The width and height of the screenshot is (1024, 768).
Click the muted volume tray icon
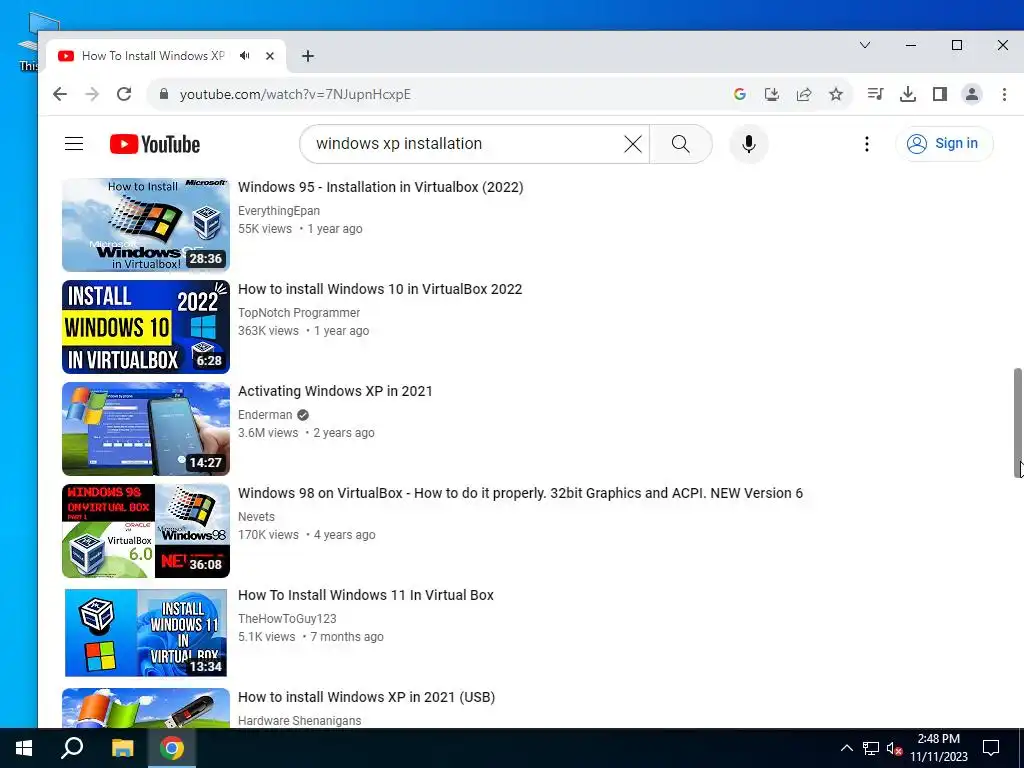[x=894, y=748]
